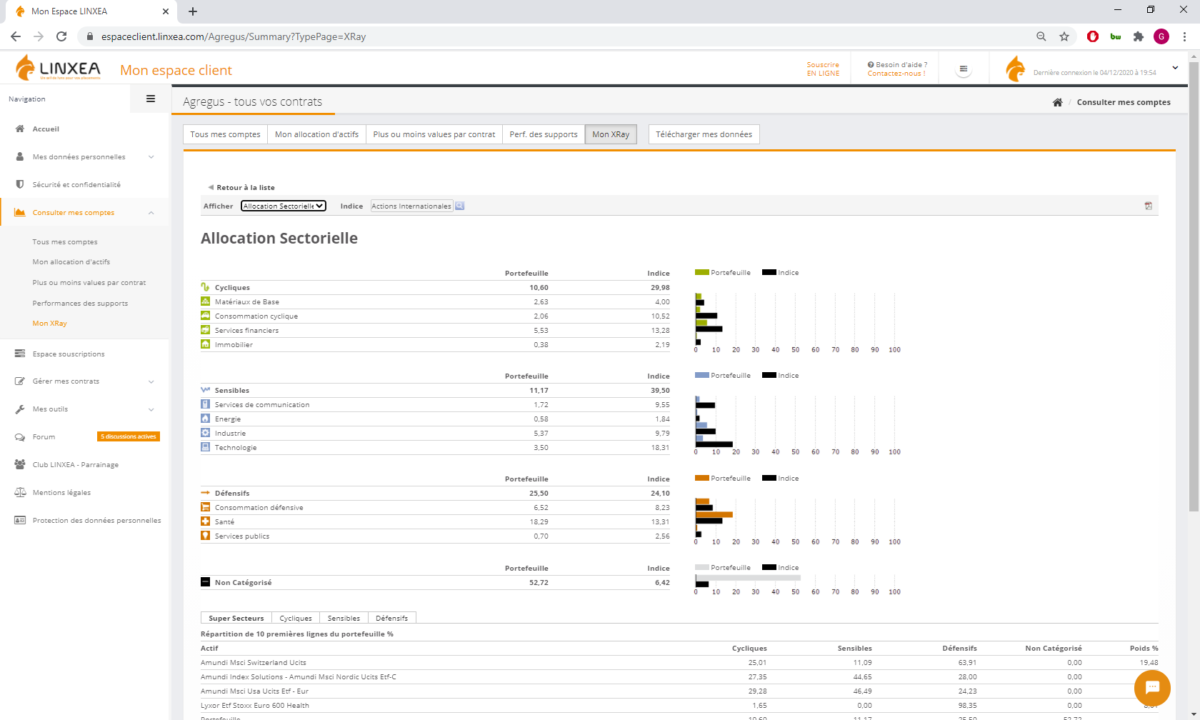Open the Forum sidebar link

coord(44,437)
